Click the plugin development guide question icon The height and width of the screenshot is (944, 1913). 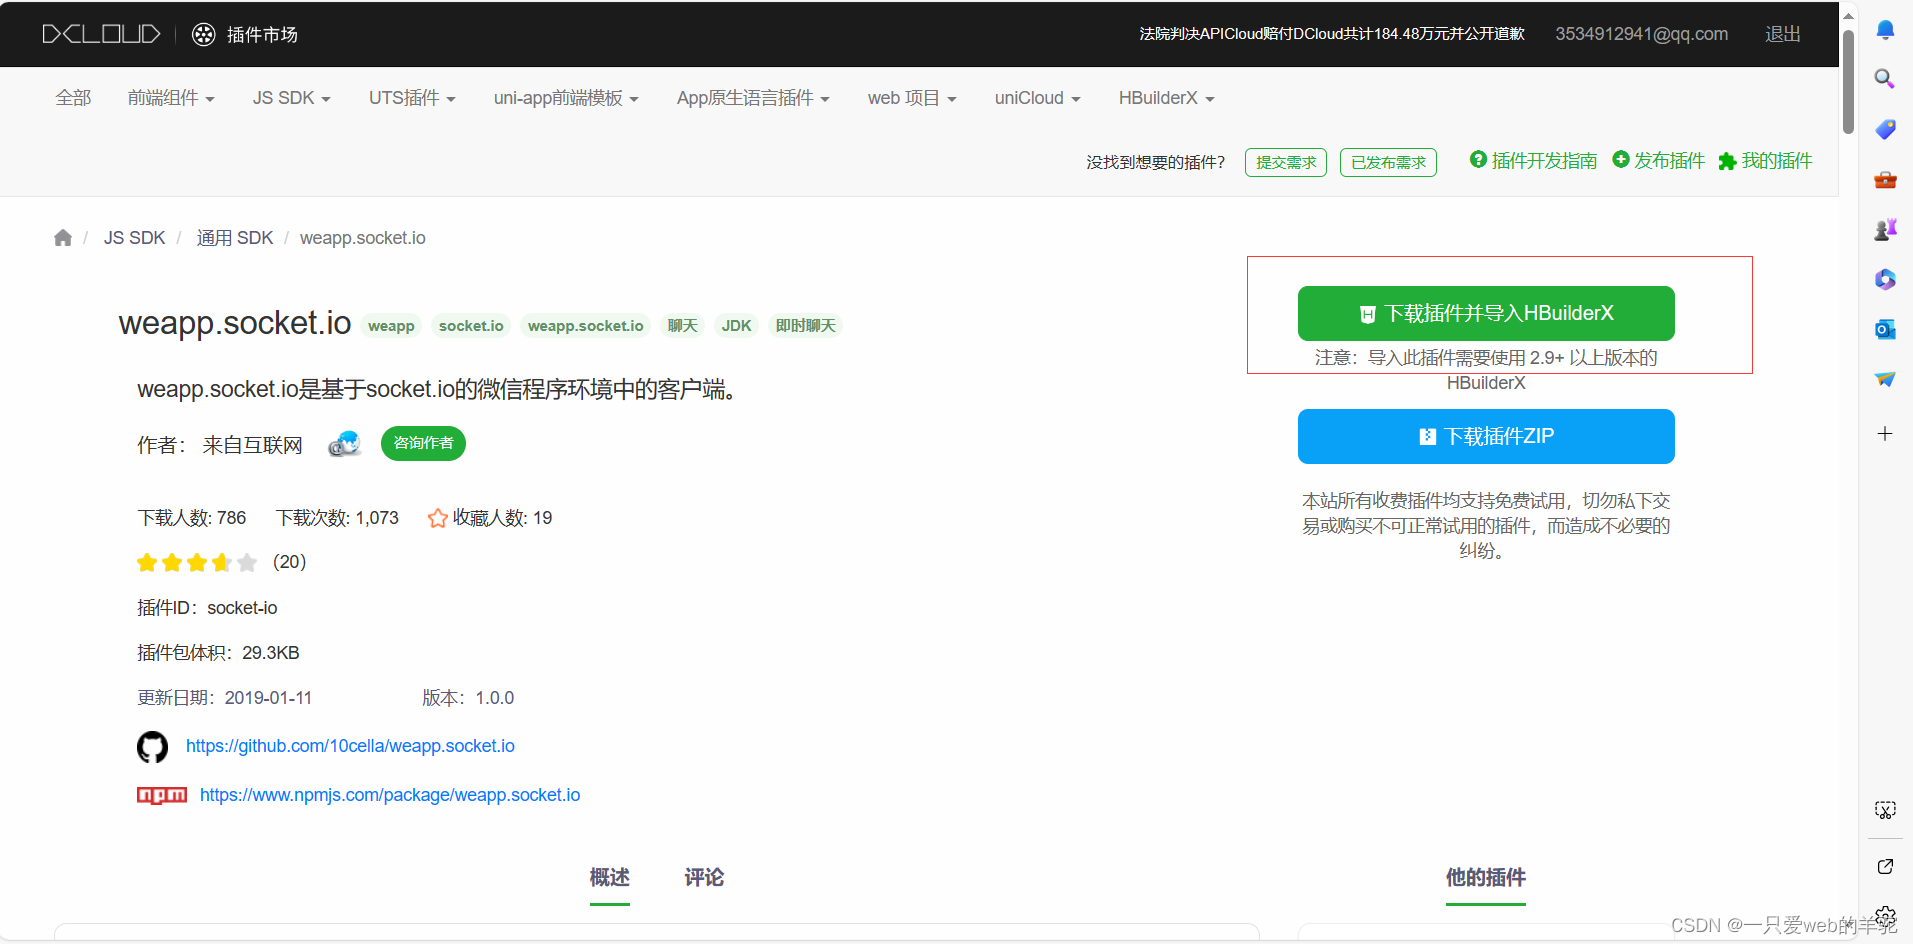(x=1478, y=159)
